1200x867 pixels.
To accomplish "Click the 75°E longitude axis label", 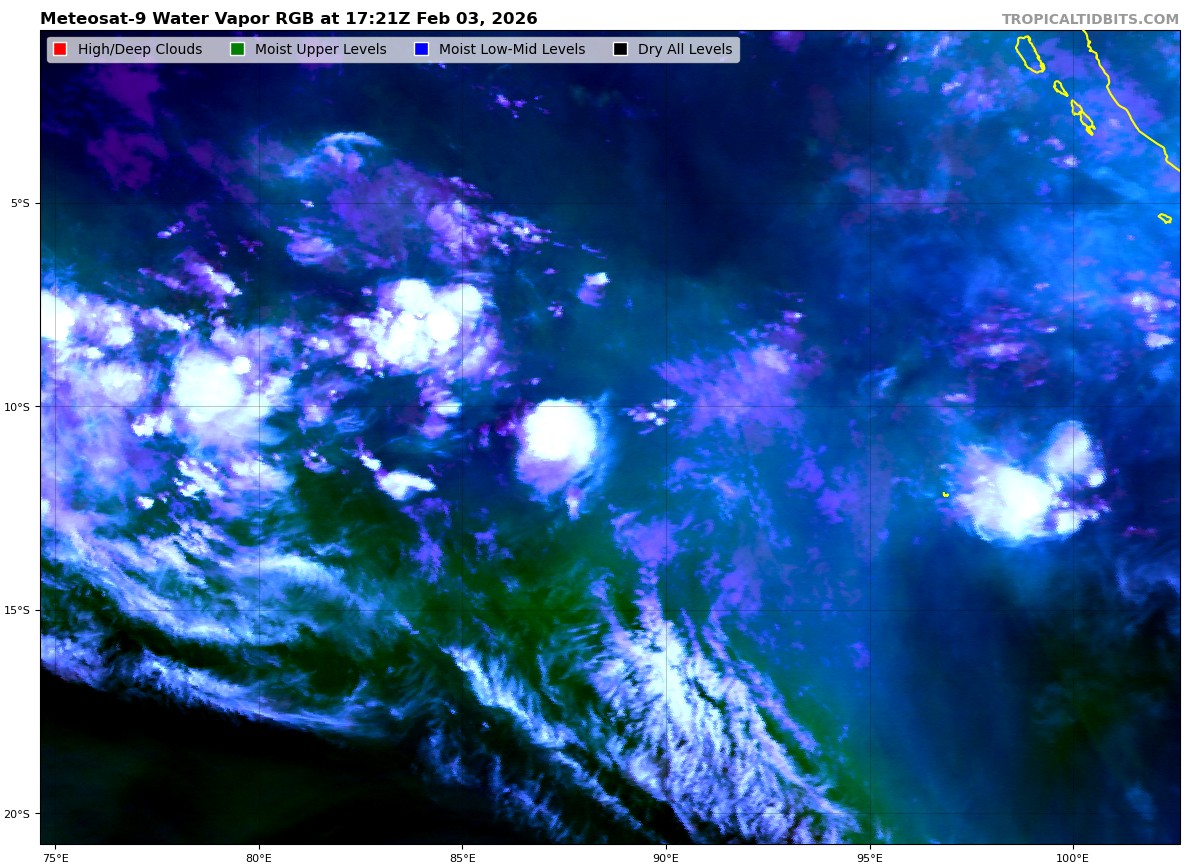I will (x=56, y=857).
